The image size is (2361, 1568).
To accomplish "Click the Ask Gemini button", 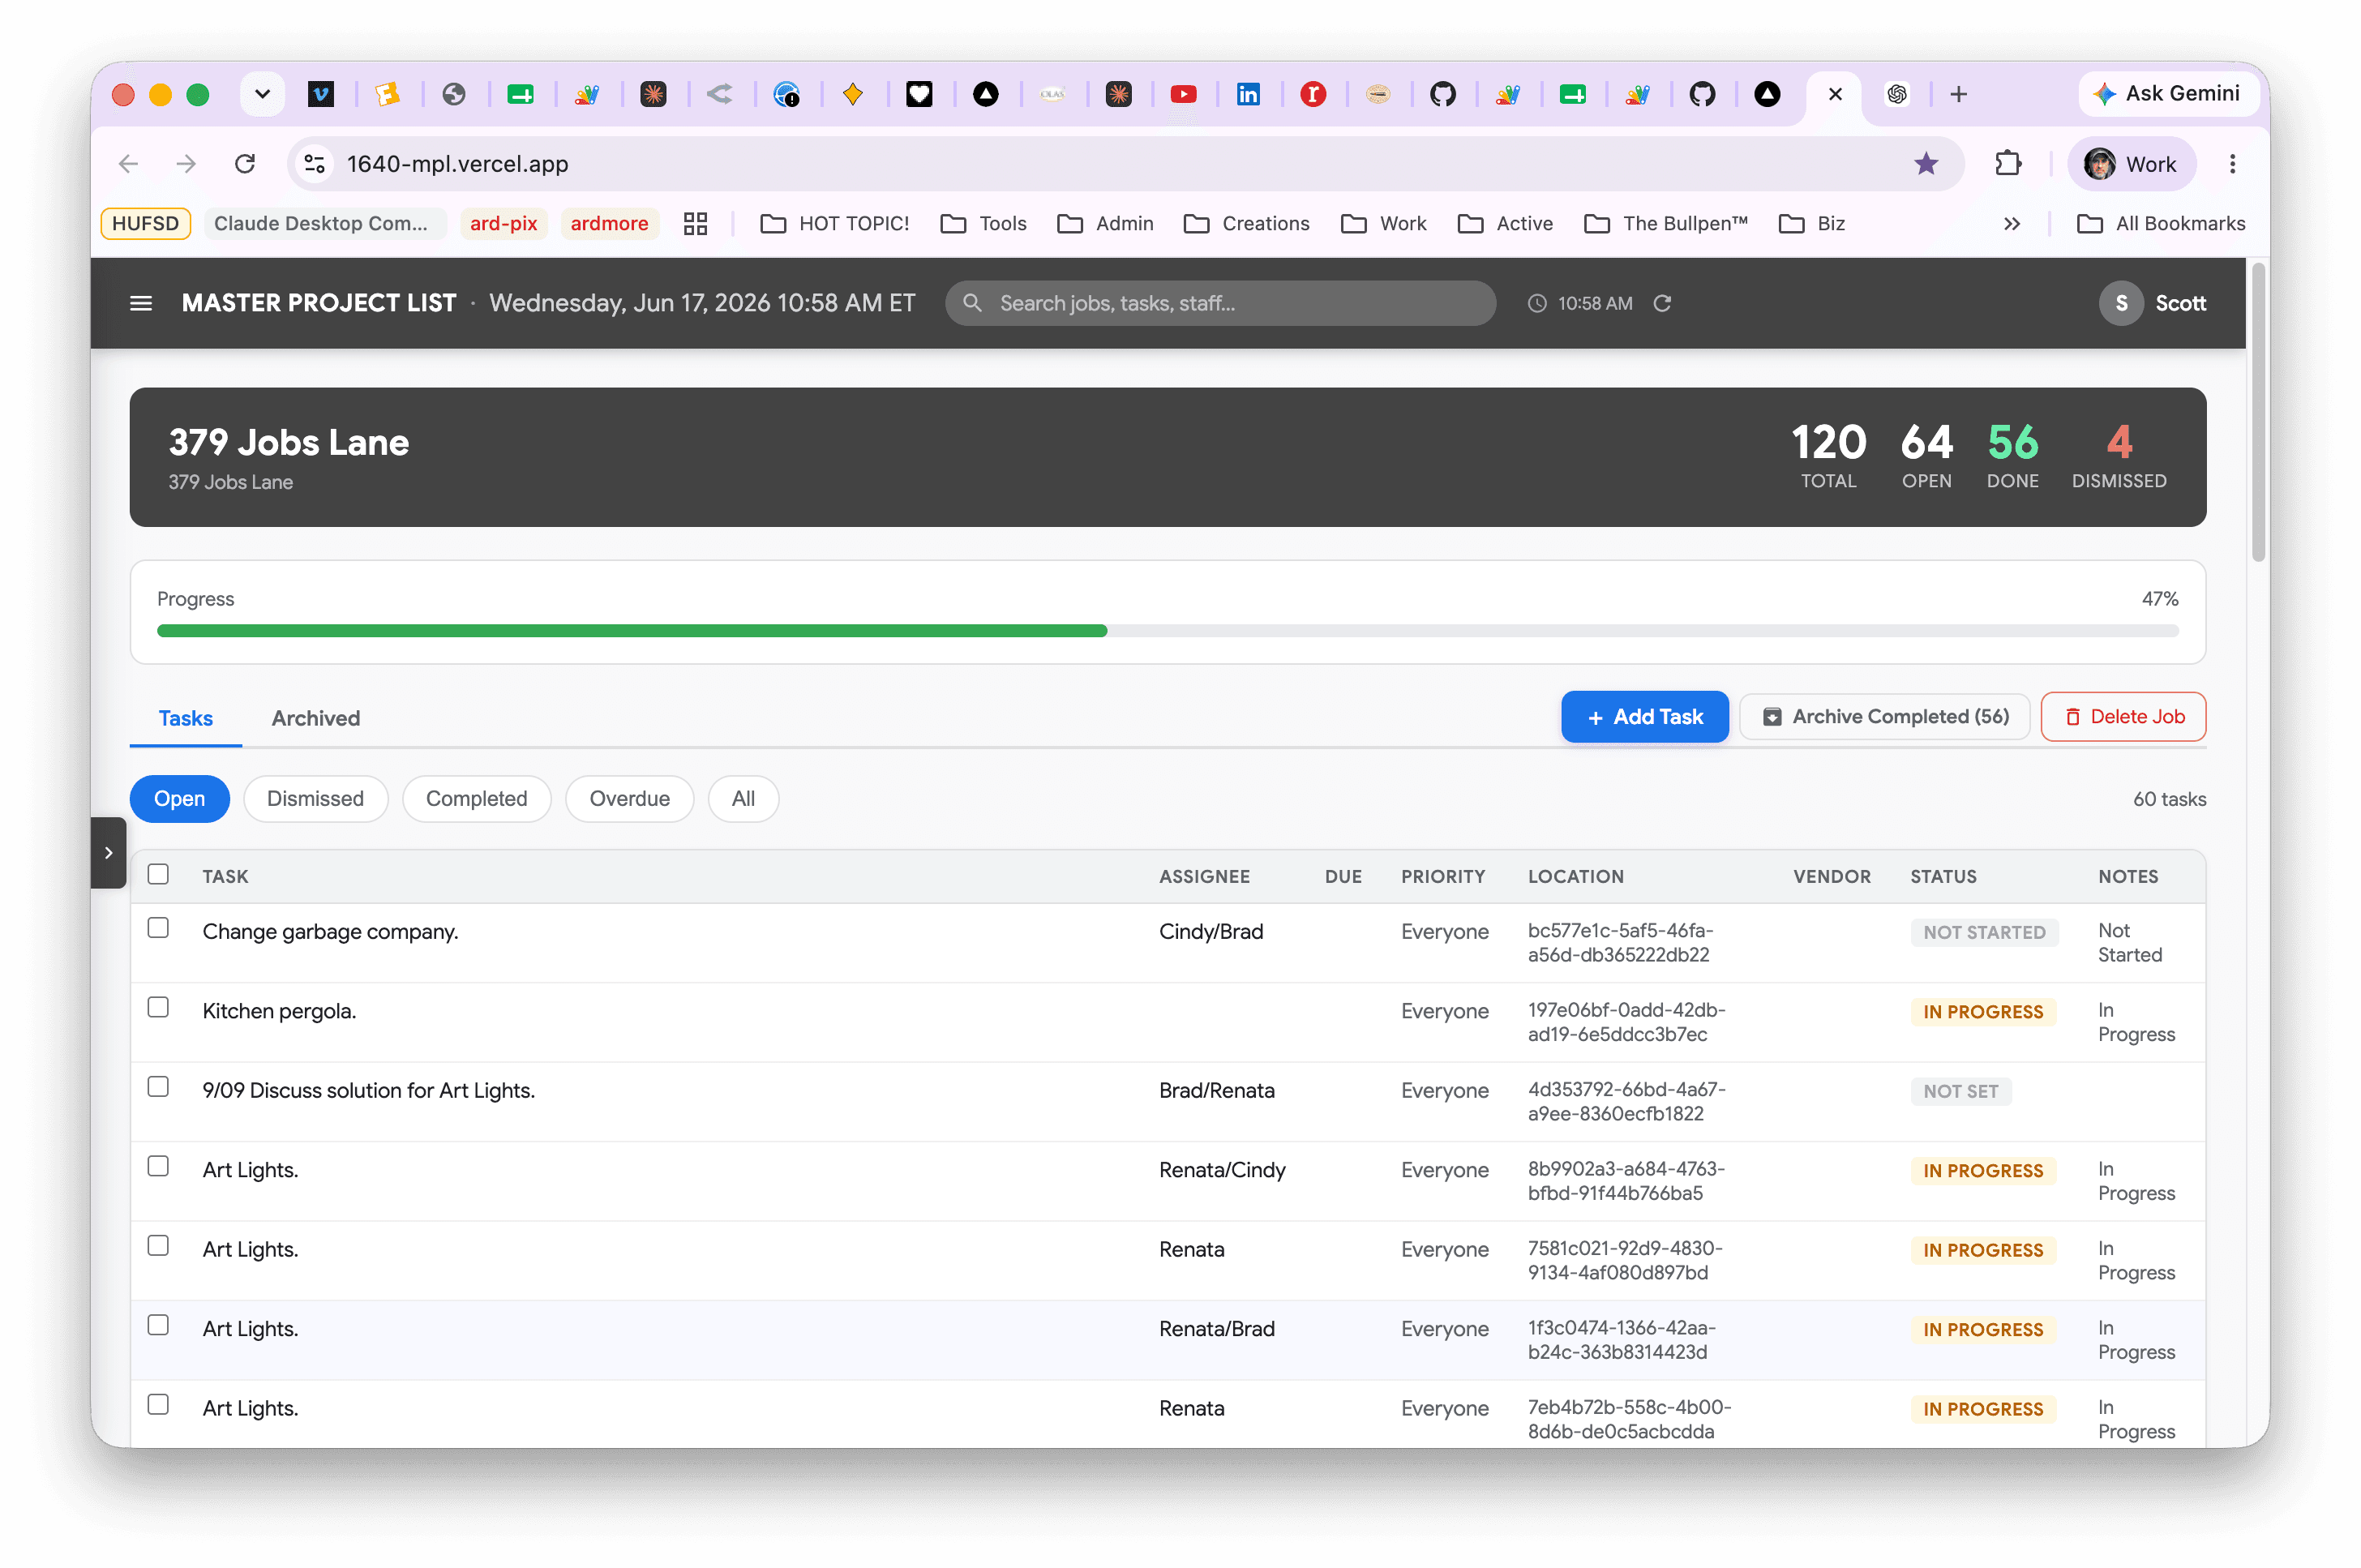I will pyautogui.click(x=2168, y=93).
